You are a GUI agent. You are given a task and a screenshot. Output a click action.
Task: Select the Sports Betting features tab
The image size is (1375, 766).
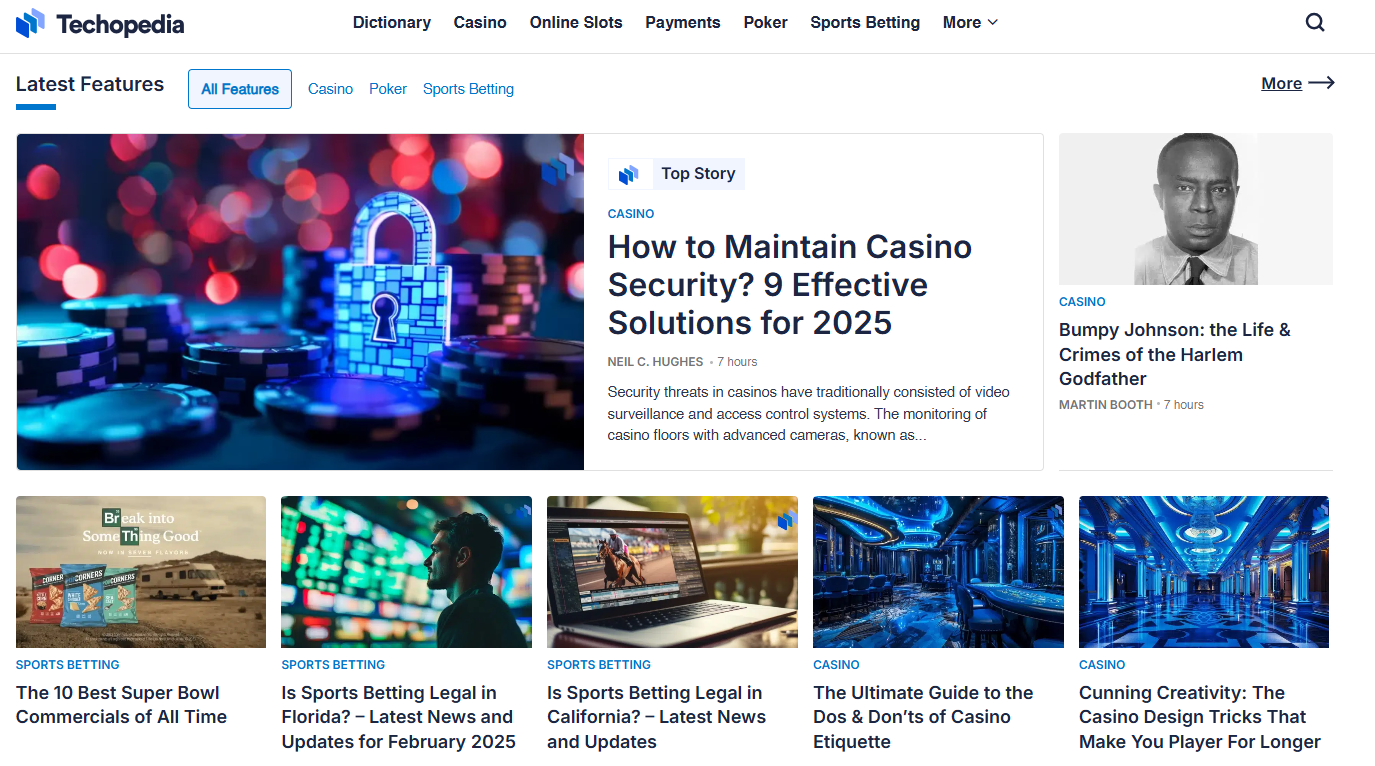[x=468, y=89]
